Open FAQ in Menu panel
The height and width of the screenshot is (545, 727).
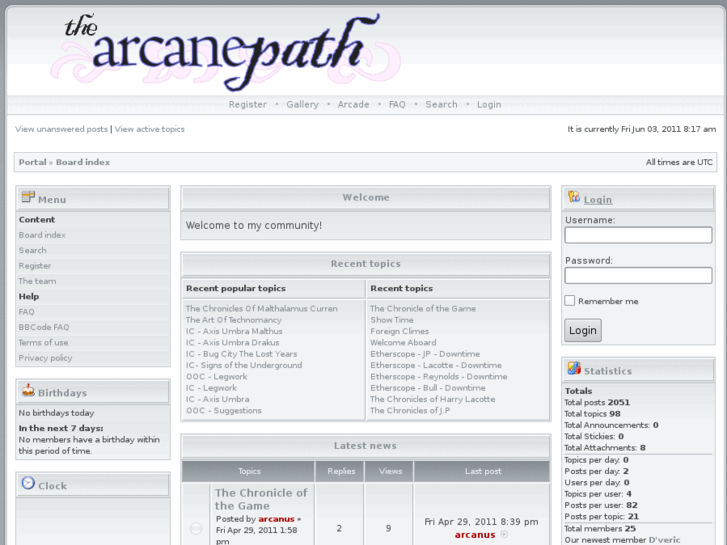(26, 312)
